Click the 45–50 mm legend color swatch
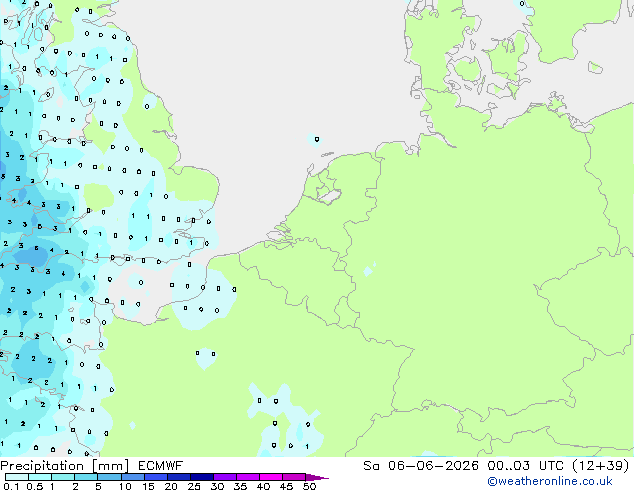The height and width of the screenshot is (490, 634). [294, 477]
